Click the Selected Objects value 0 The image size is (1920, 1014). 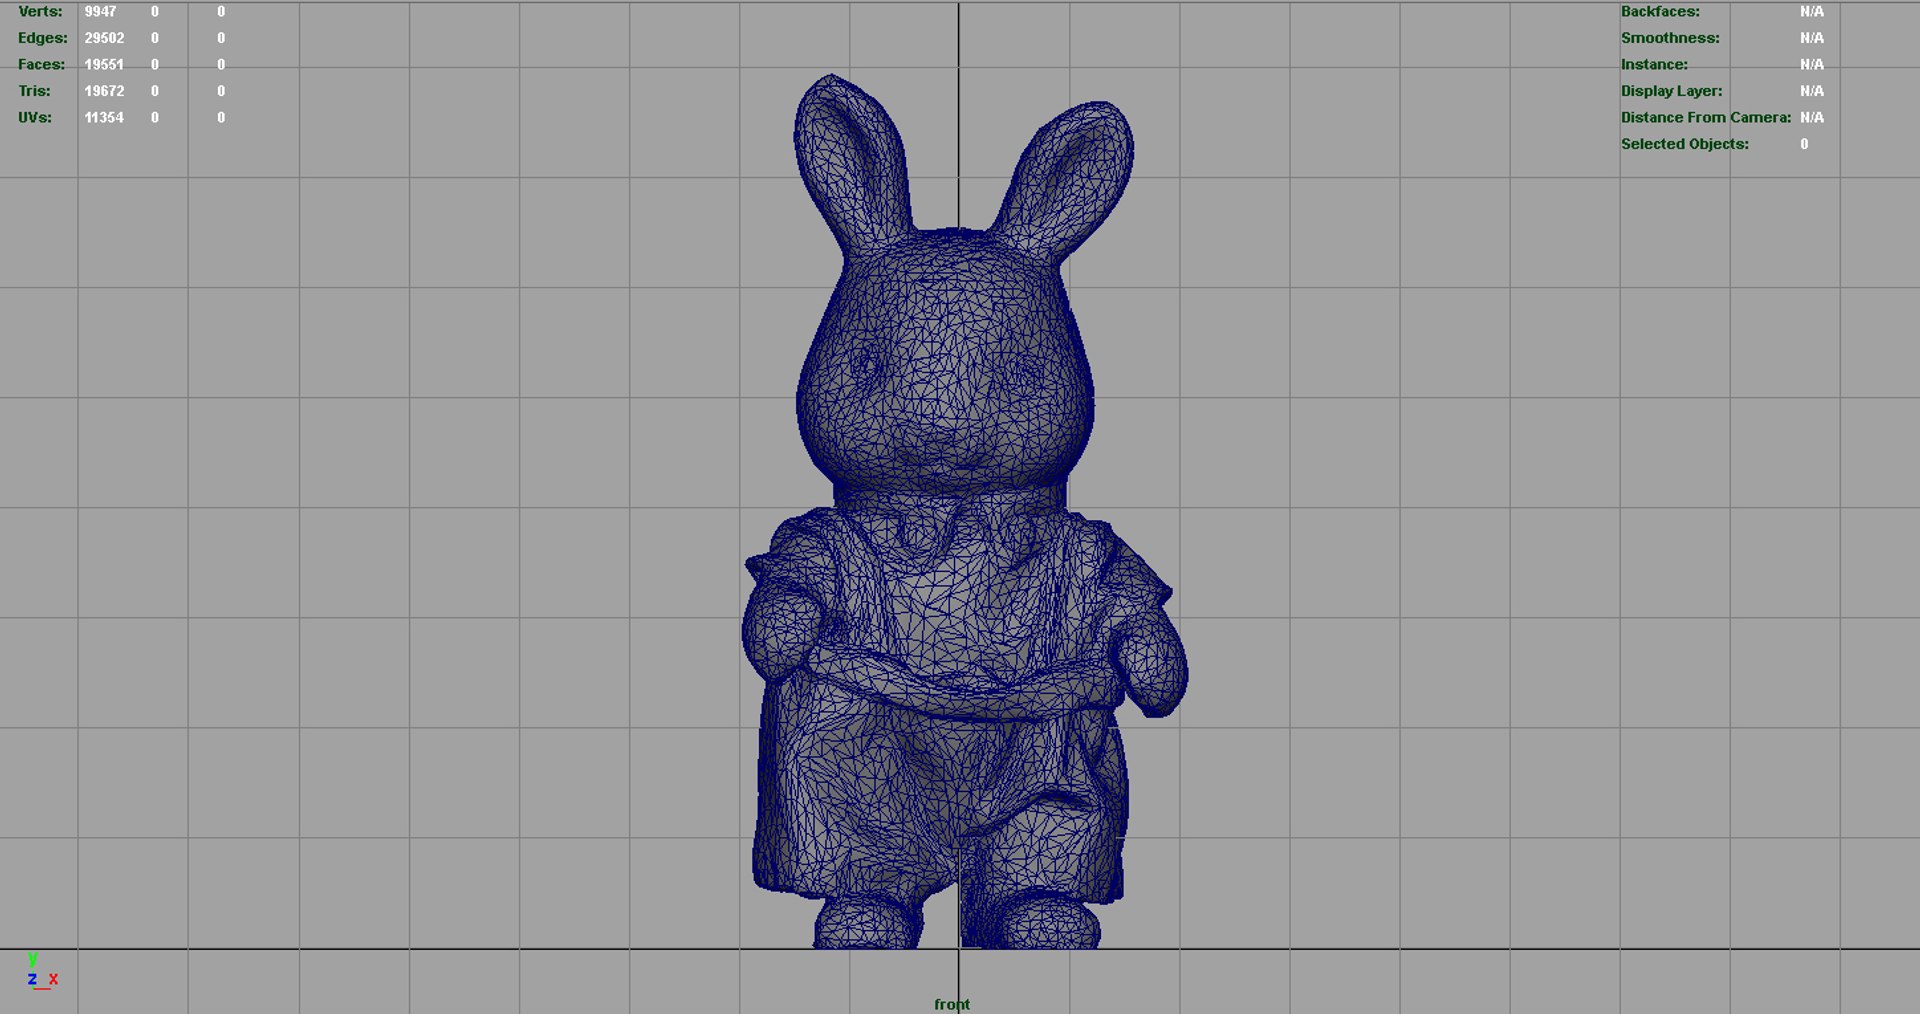click(x=1804, y=144)
